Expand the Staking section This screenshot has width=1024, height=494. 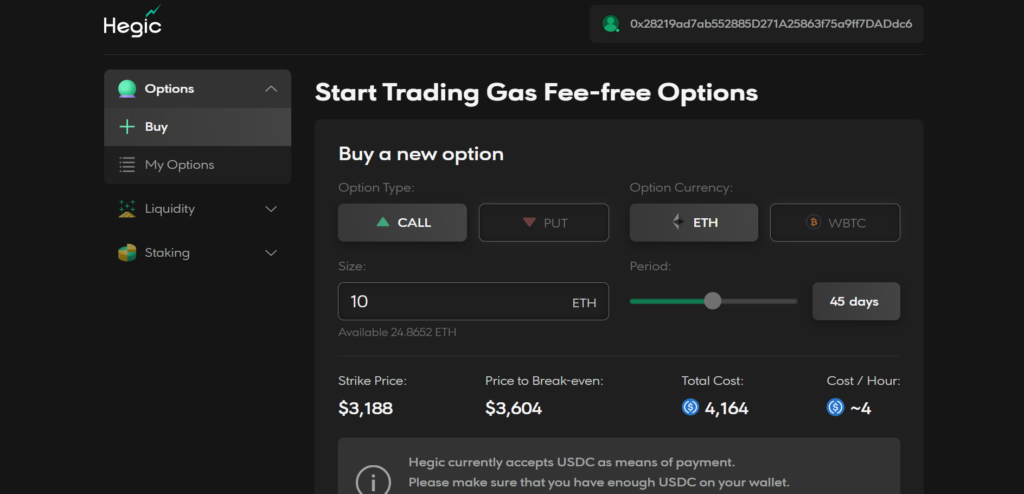(271, 253)
